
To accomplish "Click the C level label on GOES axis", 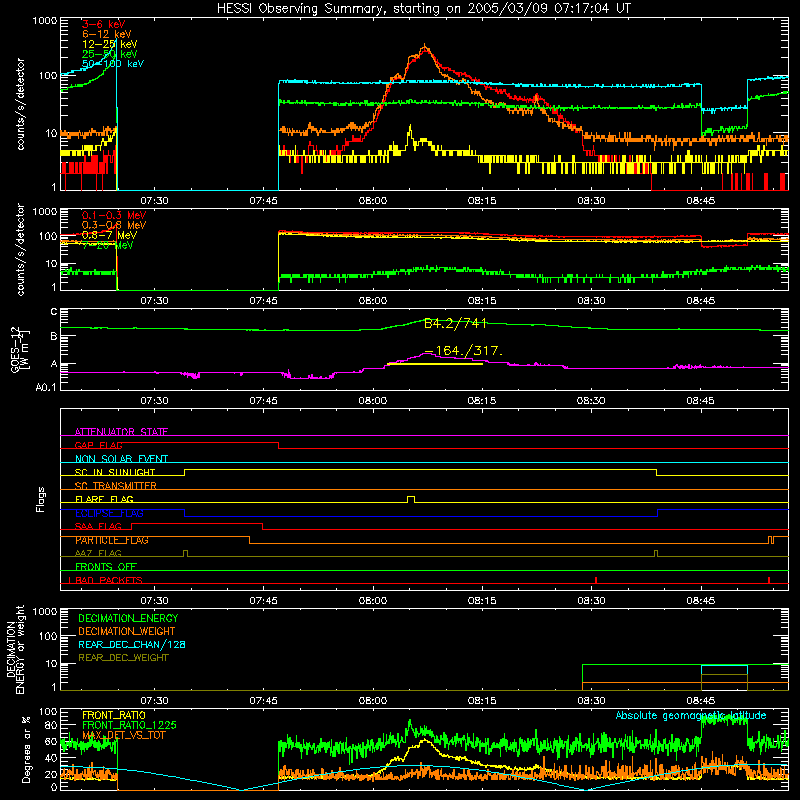I will point(53,312).
